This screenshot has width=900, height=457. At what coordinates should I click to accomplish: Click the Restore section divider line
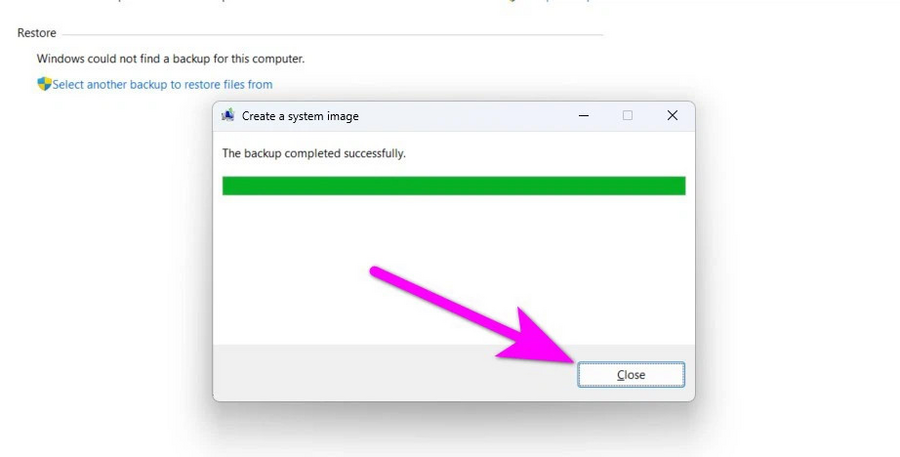[332, 34]
